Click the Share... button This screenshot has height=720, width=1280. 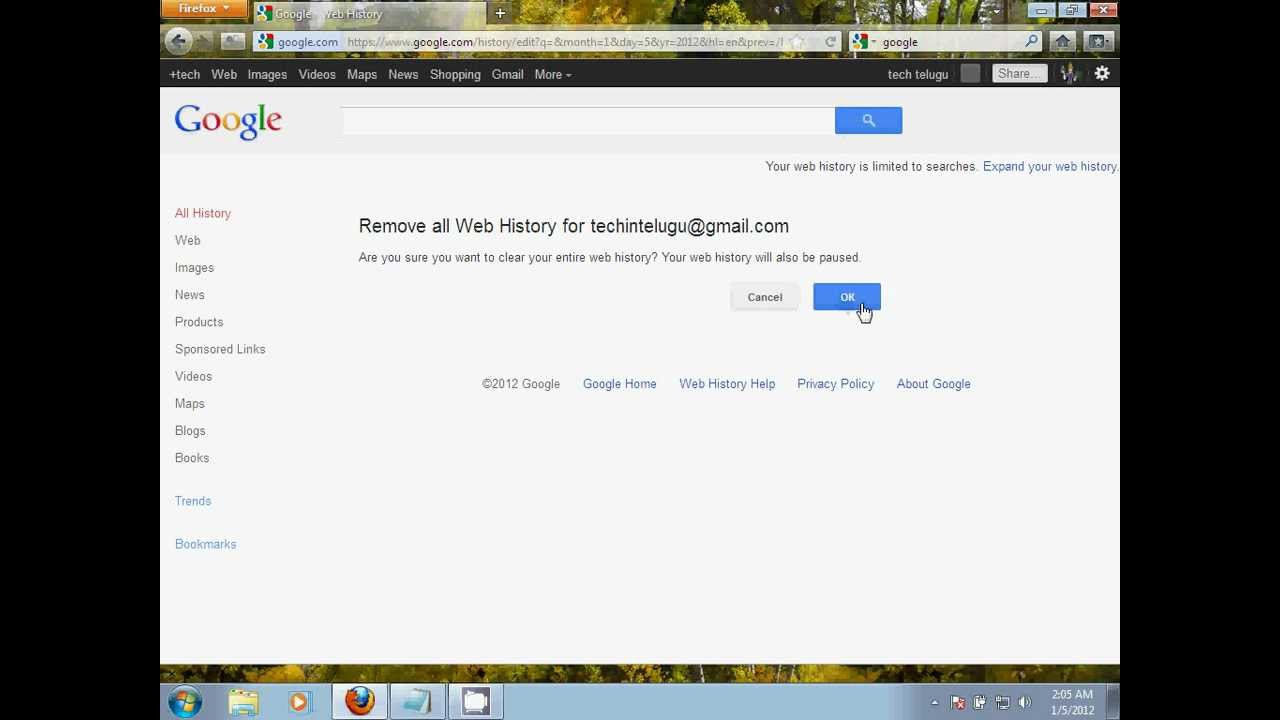point(1018,74)
